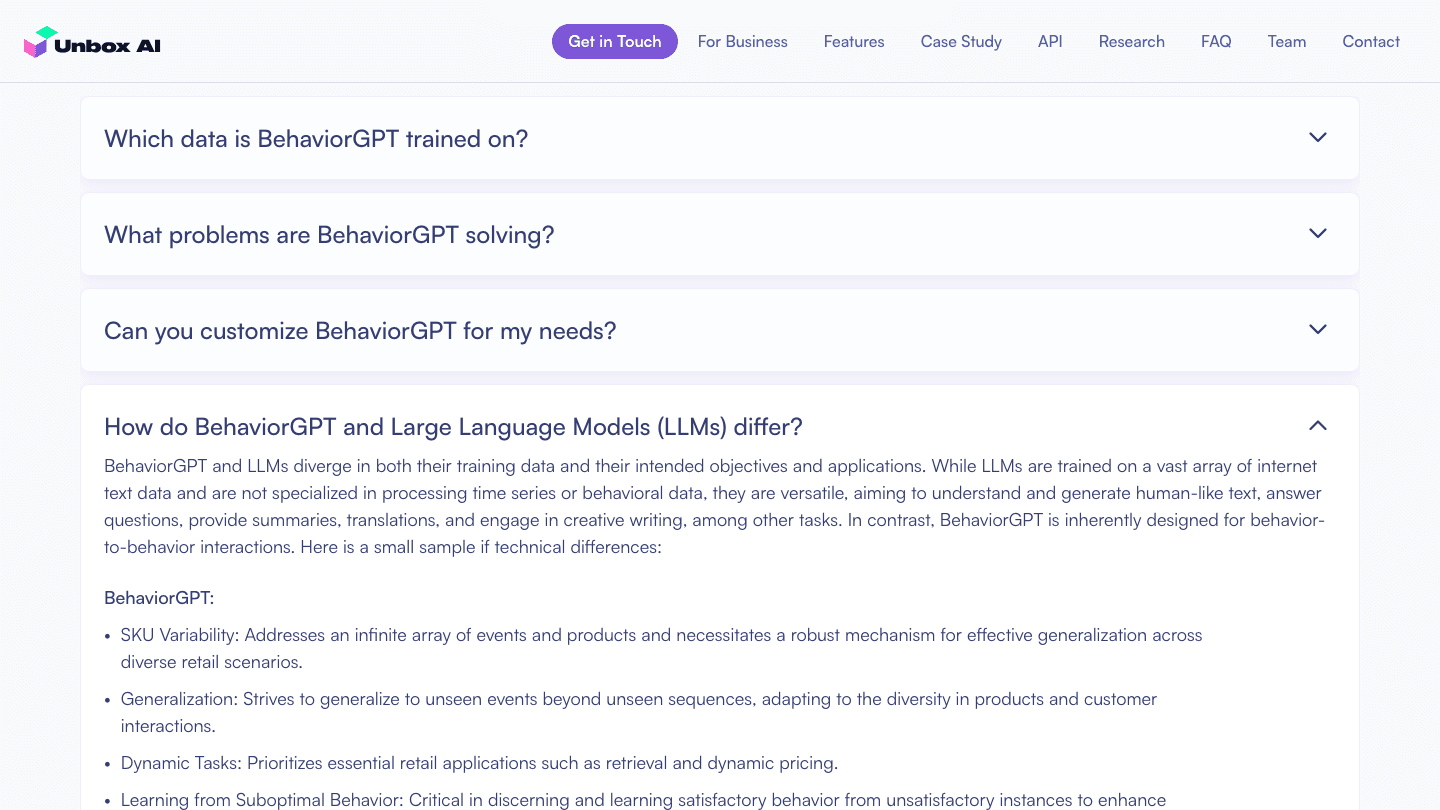Expand 'Which data is BehaviorGPT trained on?' chevron
This screenshot has width=1440, height=810.
coord(1318,138)
